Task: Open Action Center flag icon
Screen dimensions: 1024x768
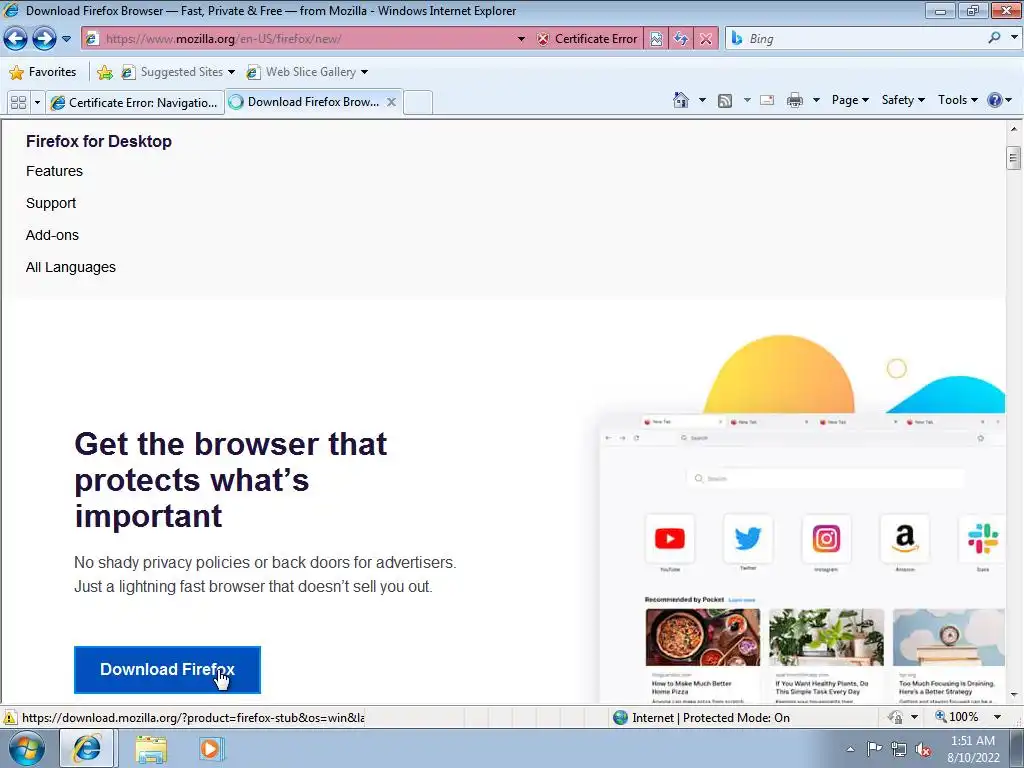Action: tap(874, 749)
